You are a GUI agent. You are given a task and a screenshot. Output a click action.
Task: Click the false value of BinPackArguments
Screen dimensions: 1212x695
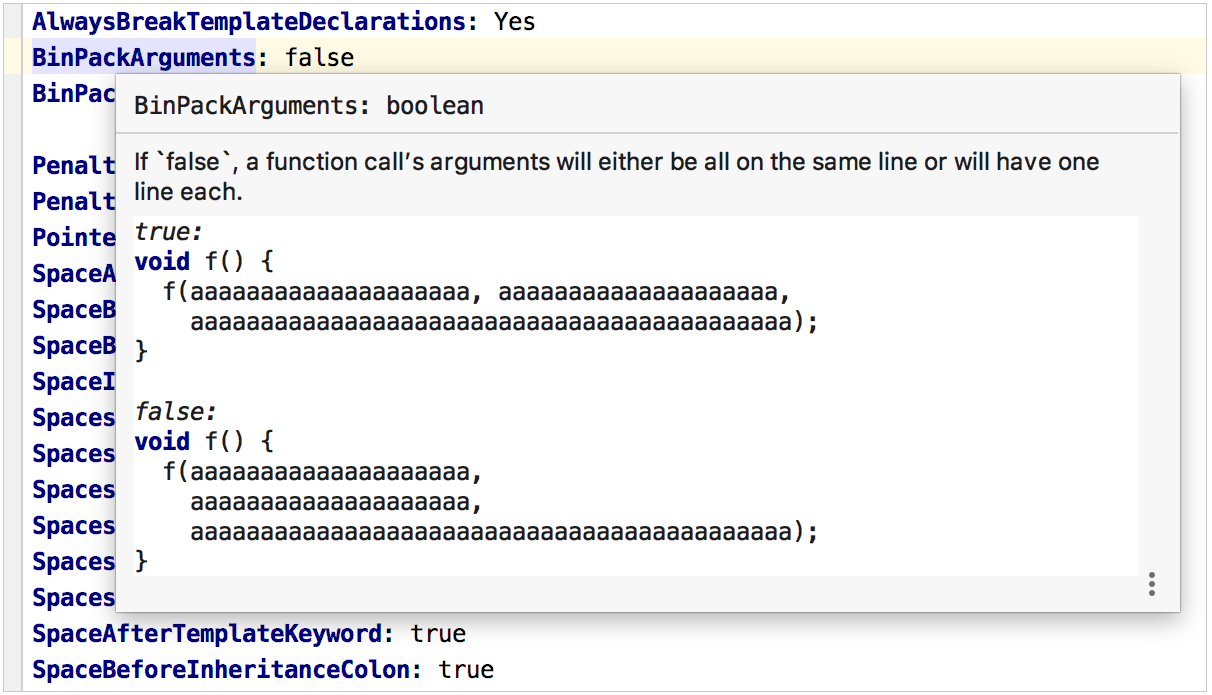click(320, 57)
